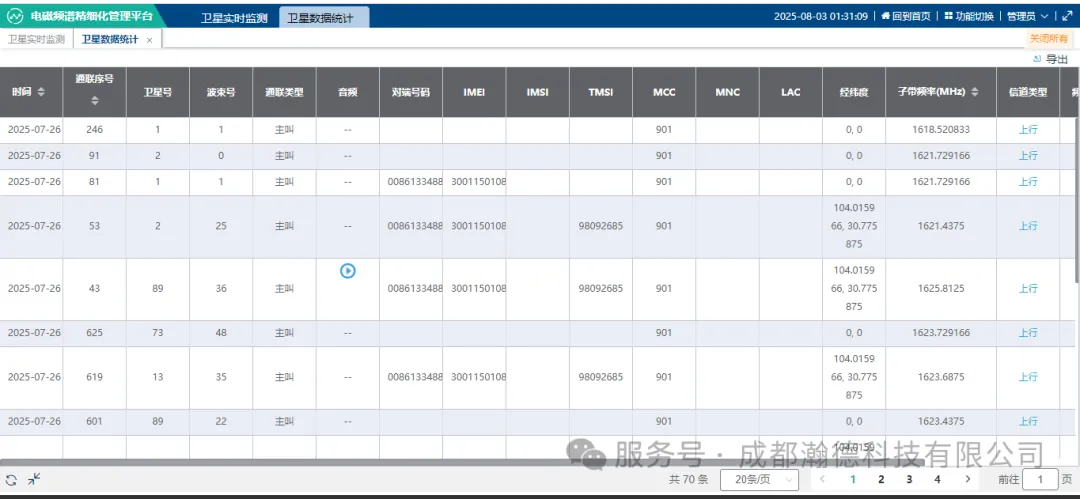This screenshot has height=499, width=1080.
Task: Switch to the 卫星实时监测 top menu tab
Action: (x=234, y=18)
